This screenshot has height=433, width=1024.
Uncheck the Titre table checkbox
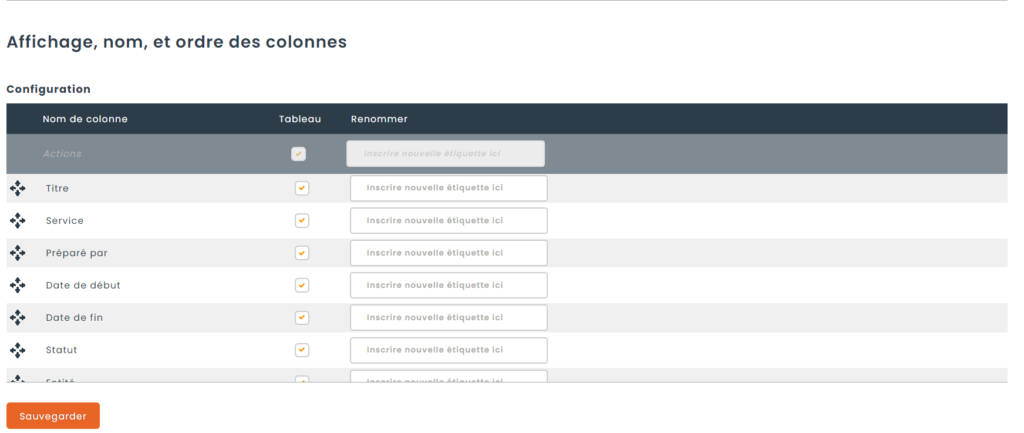click(x=301, y=188)
